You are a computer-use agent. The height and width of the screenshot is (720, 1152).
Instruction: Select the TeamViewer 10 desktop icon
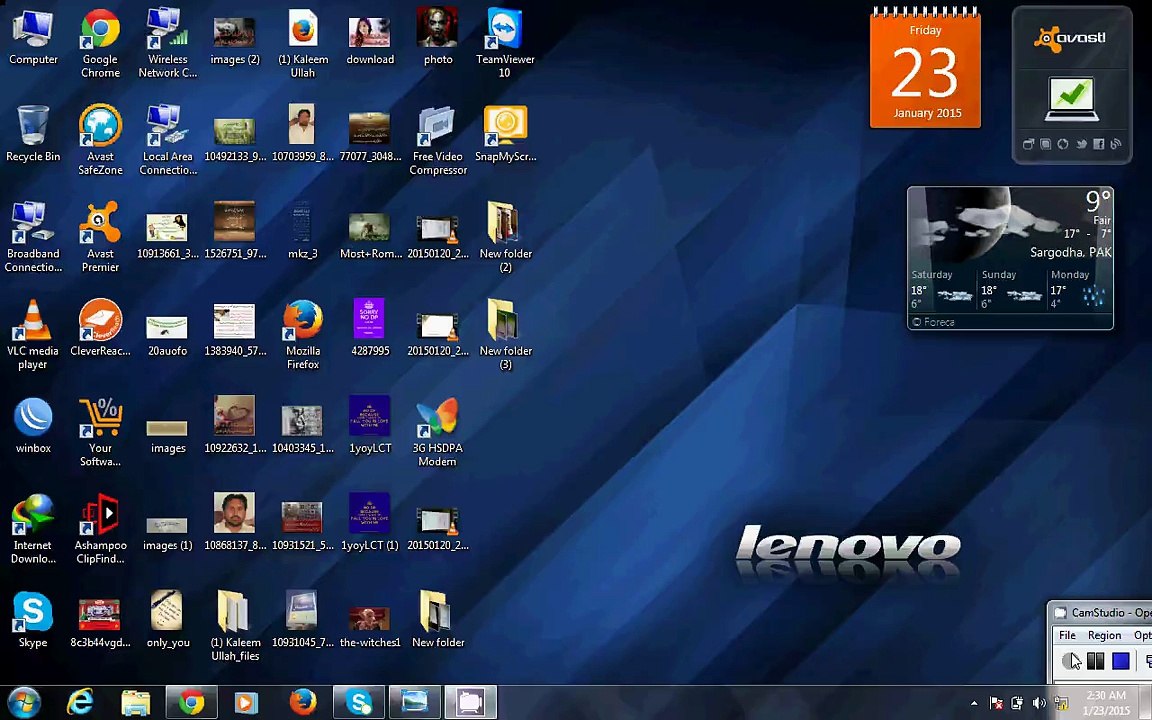click(x=505, y=44)
